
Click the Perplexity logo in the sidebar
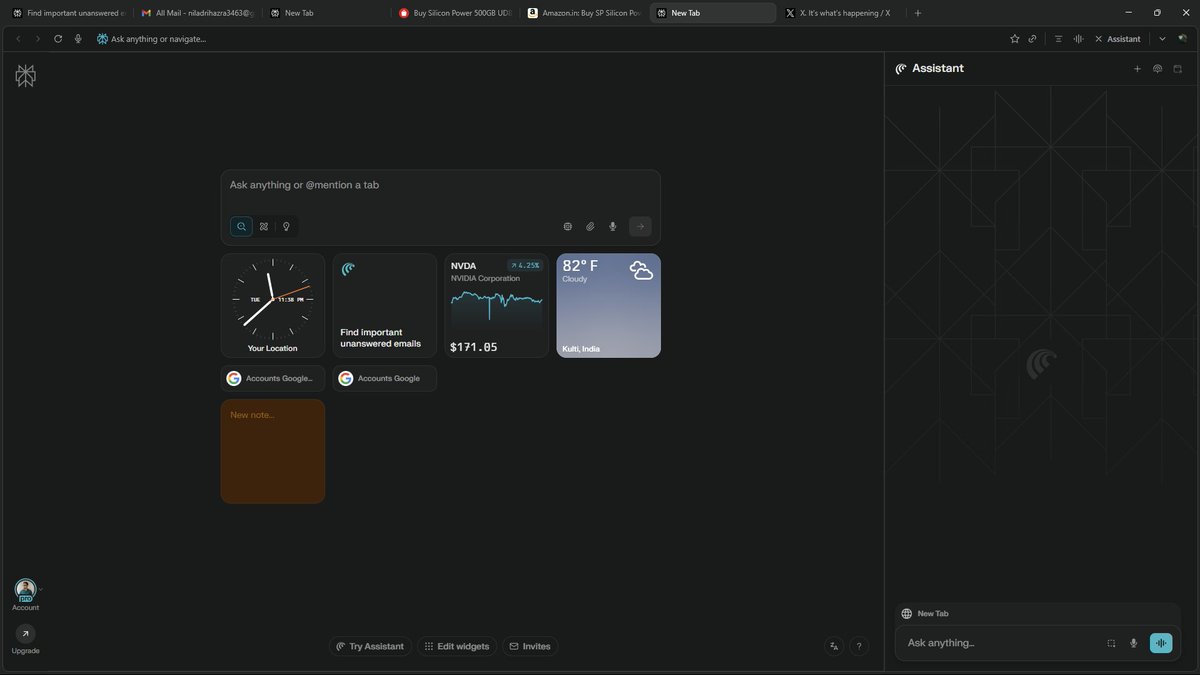(26, 76)
